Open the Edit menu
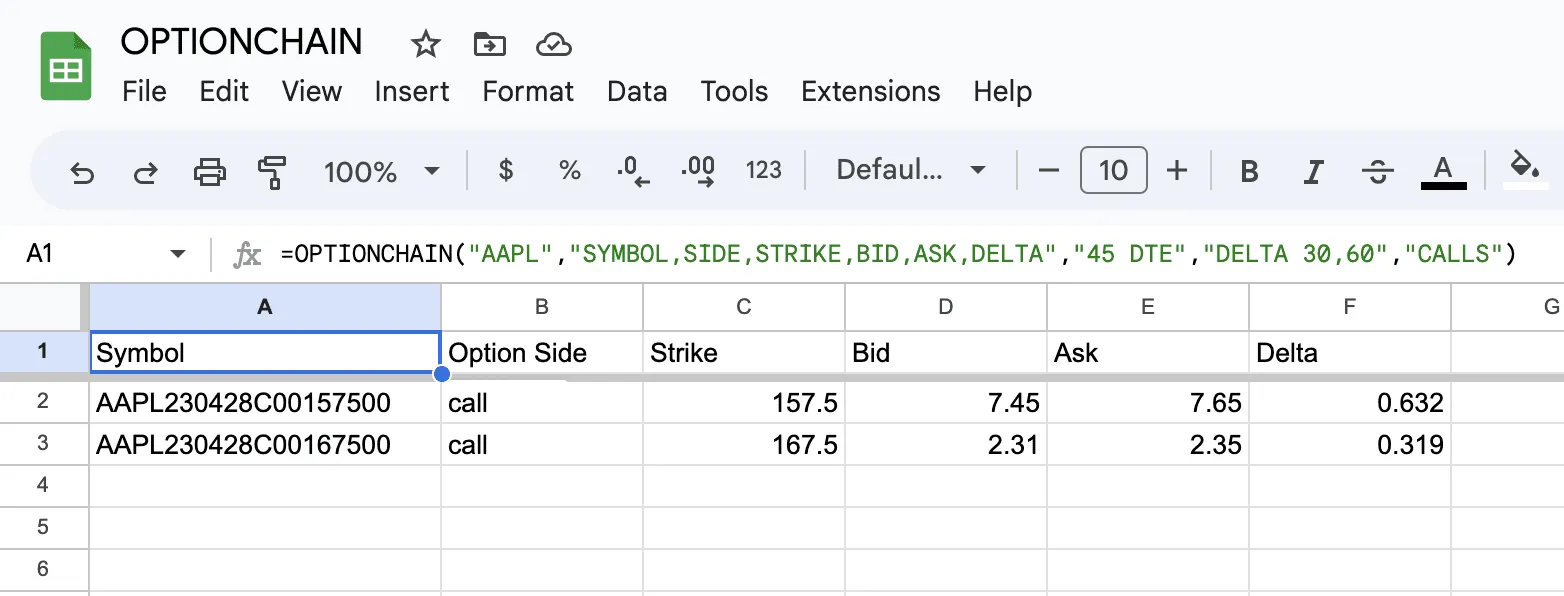 pos(224,92)
